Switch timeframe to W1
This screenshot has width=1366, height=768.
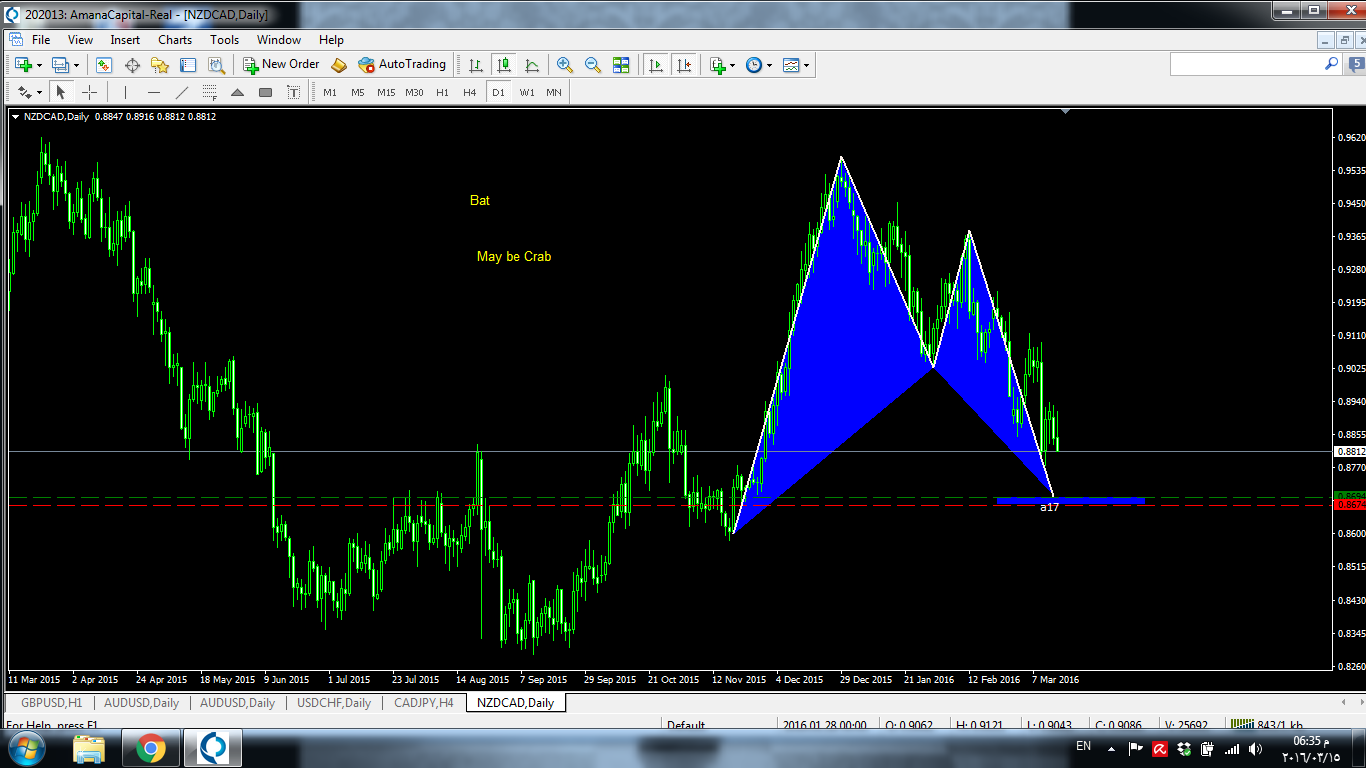pyautogui.click(x=526, y=92)
